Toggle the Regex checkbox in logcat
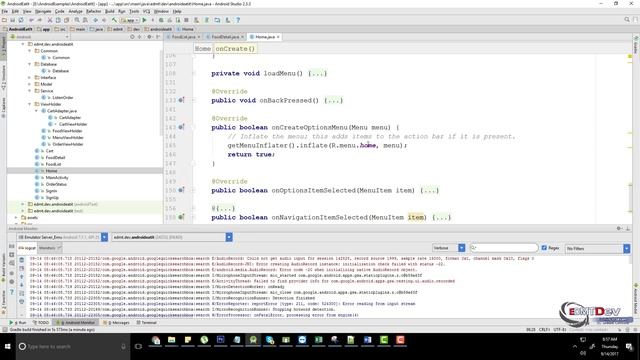The image size is (640, 360). (x=544, y=248)
